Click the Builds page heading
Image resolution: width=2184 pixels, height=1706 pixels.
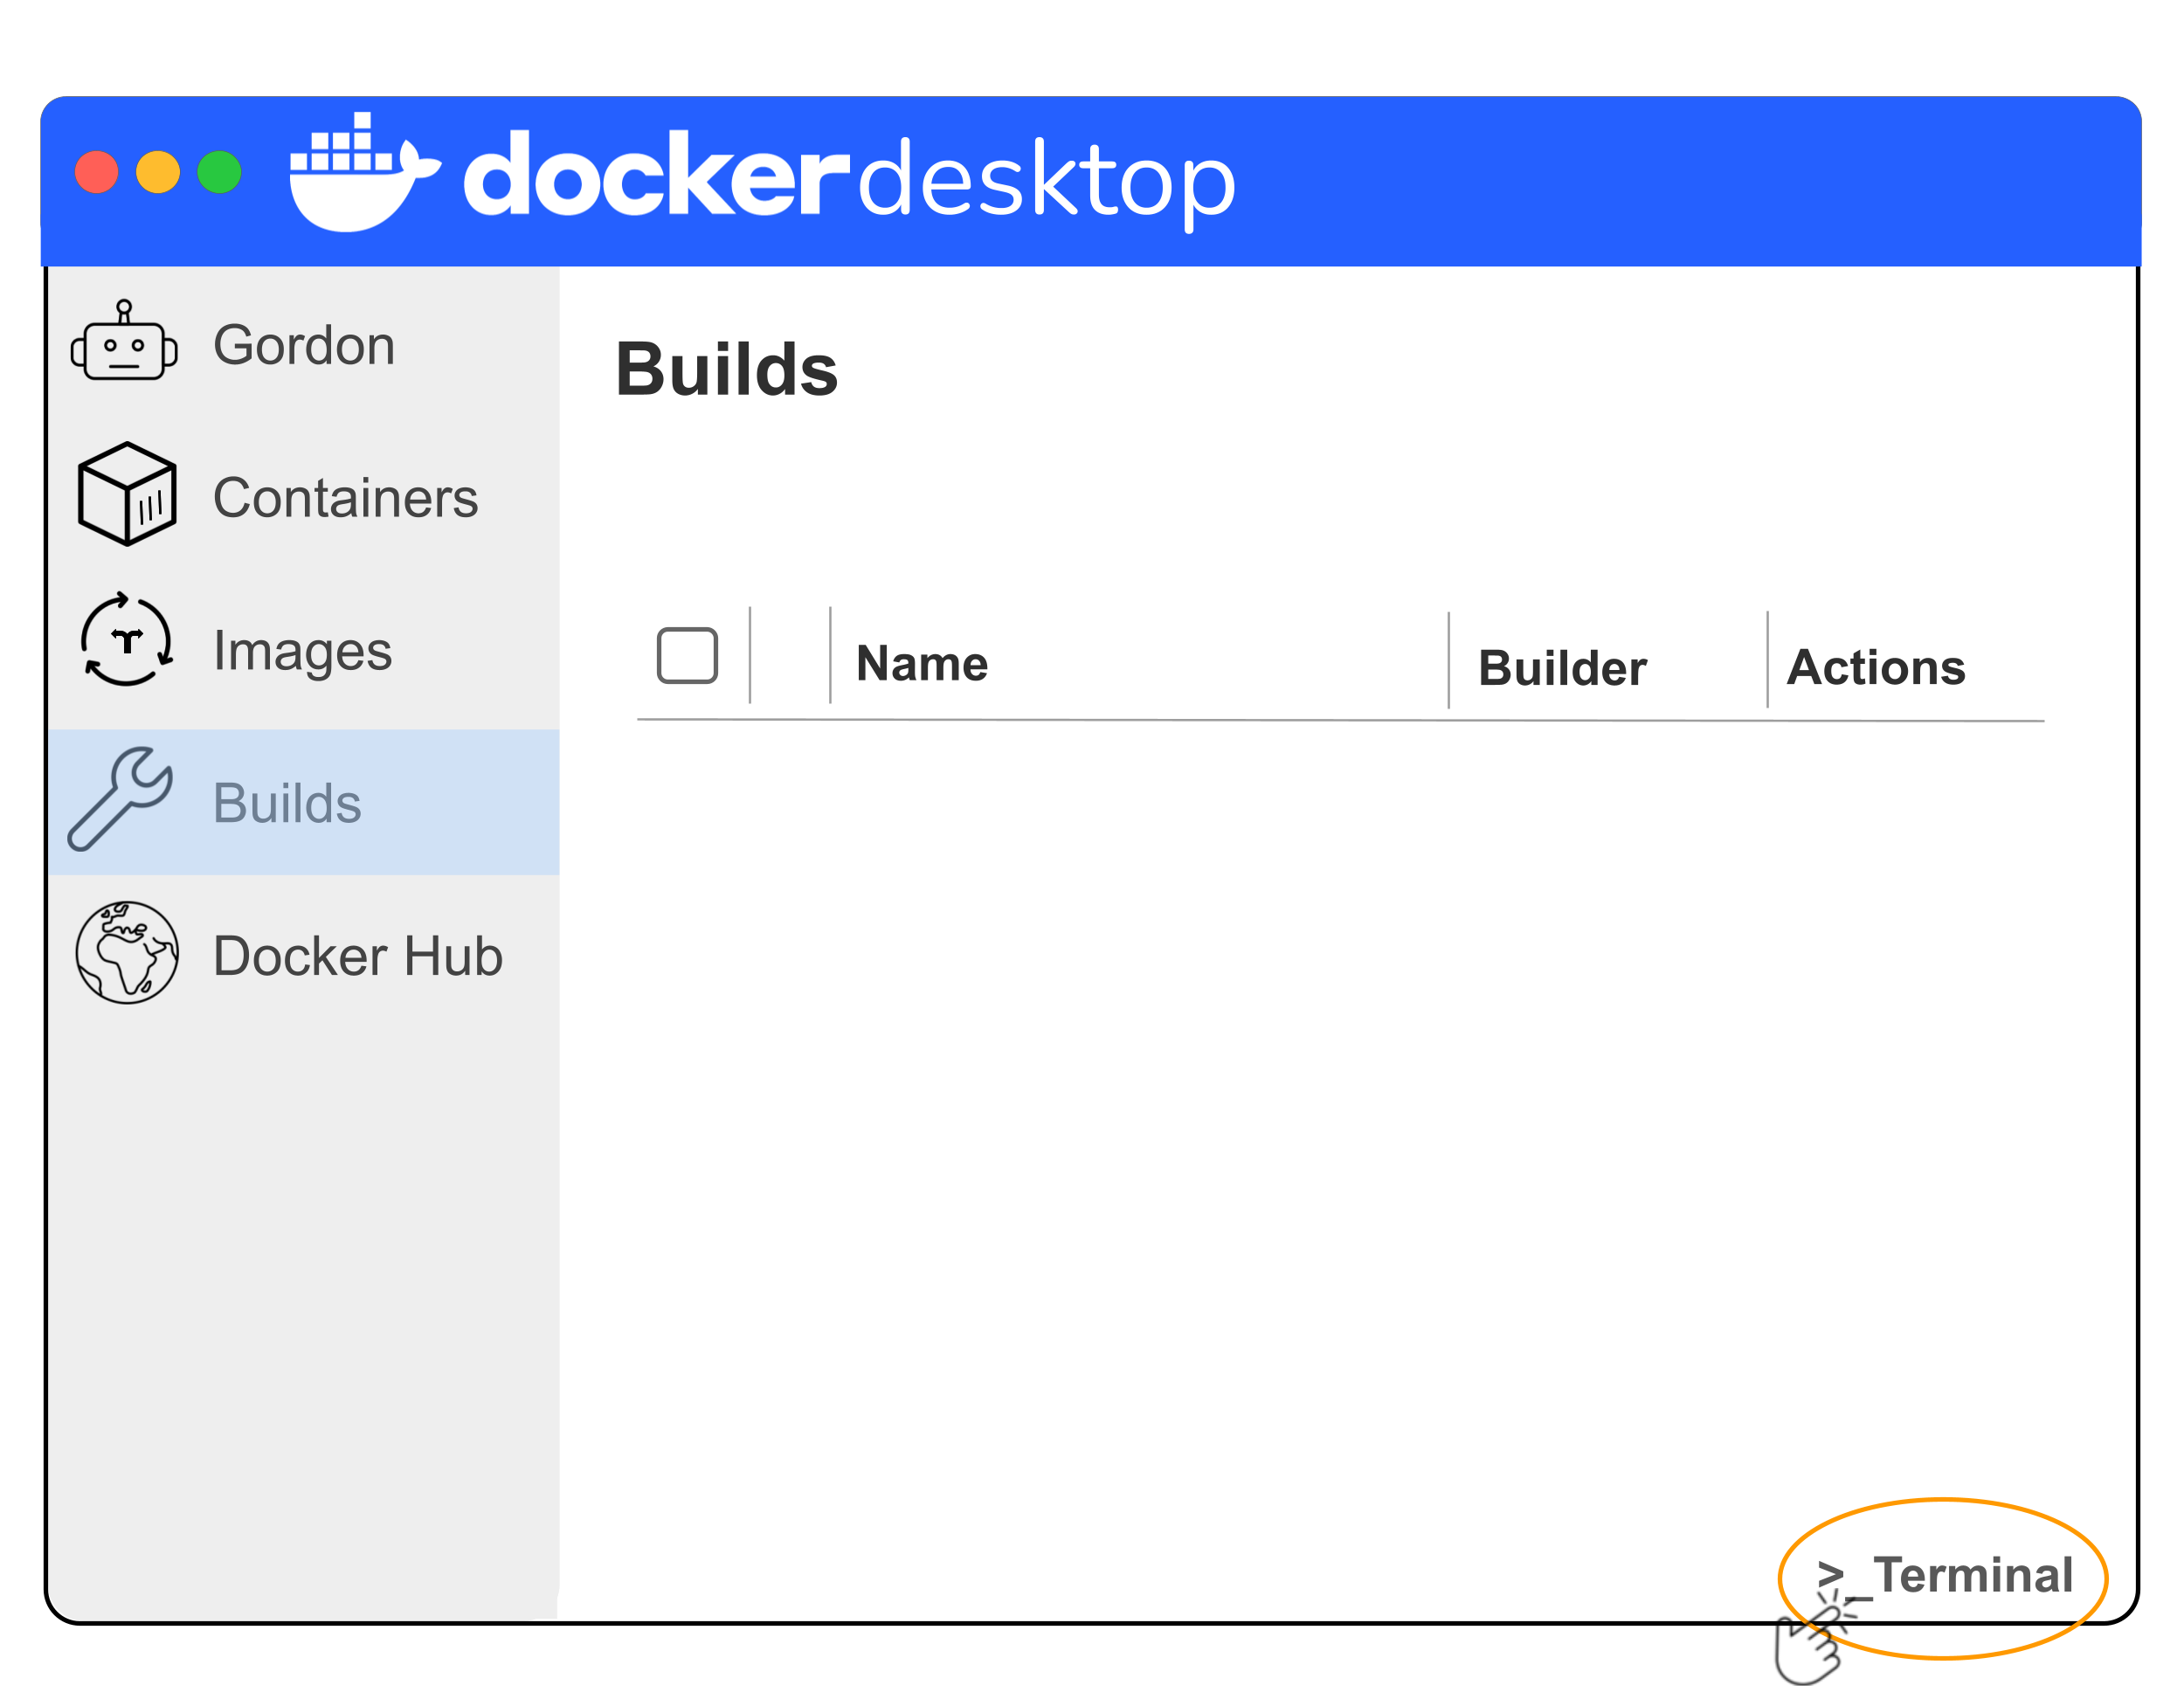(x=727, y=370)
